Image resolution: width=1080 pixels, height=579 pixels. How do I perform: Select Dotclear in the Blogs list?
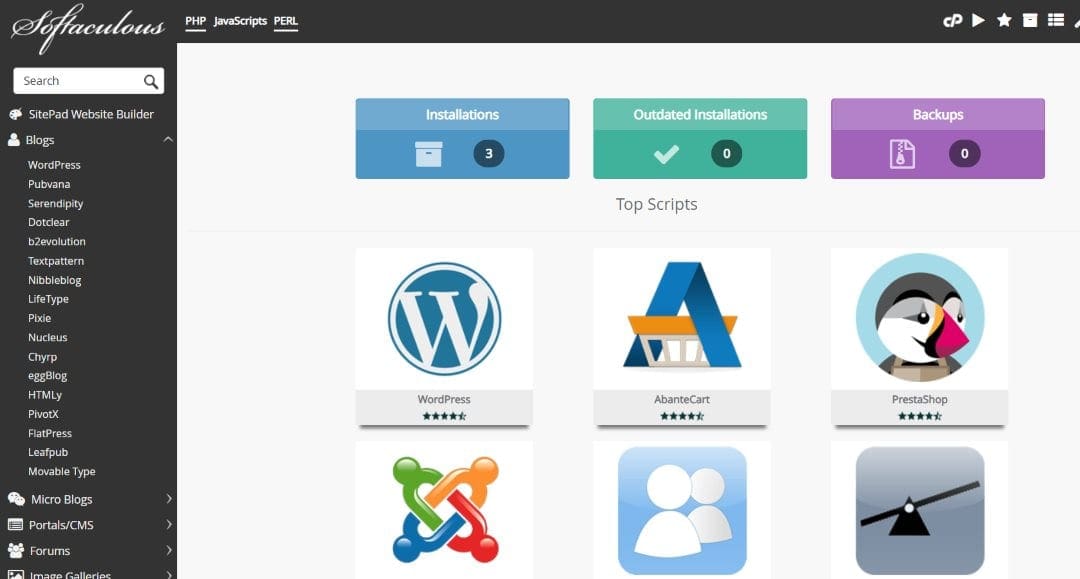(x=48, y=222)
